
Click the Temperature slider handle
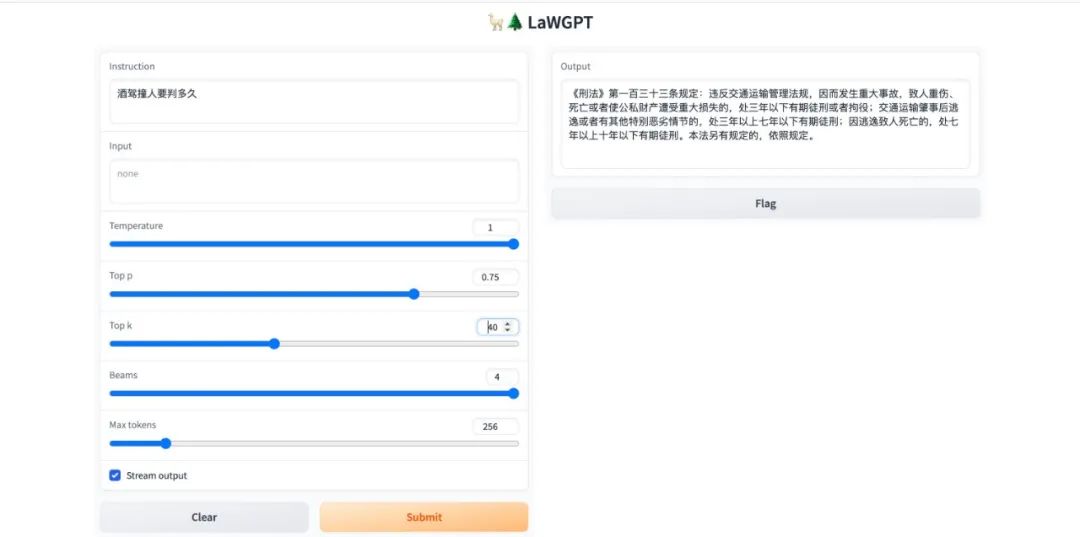(x=513, y=244)
